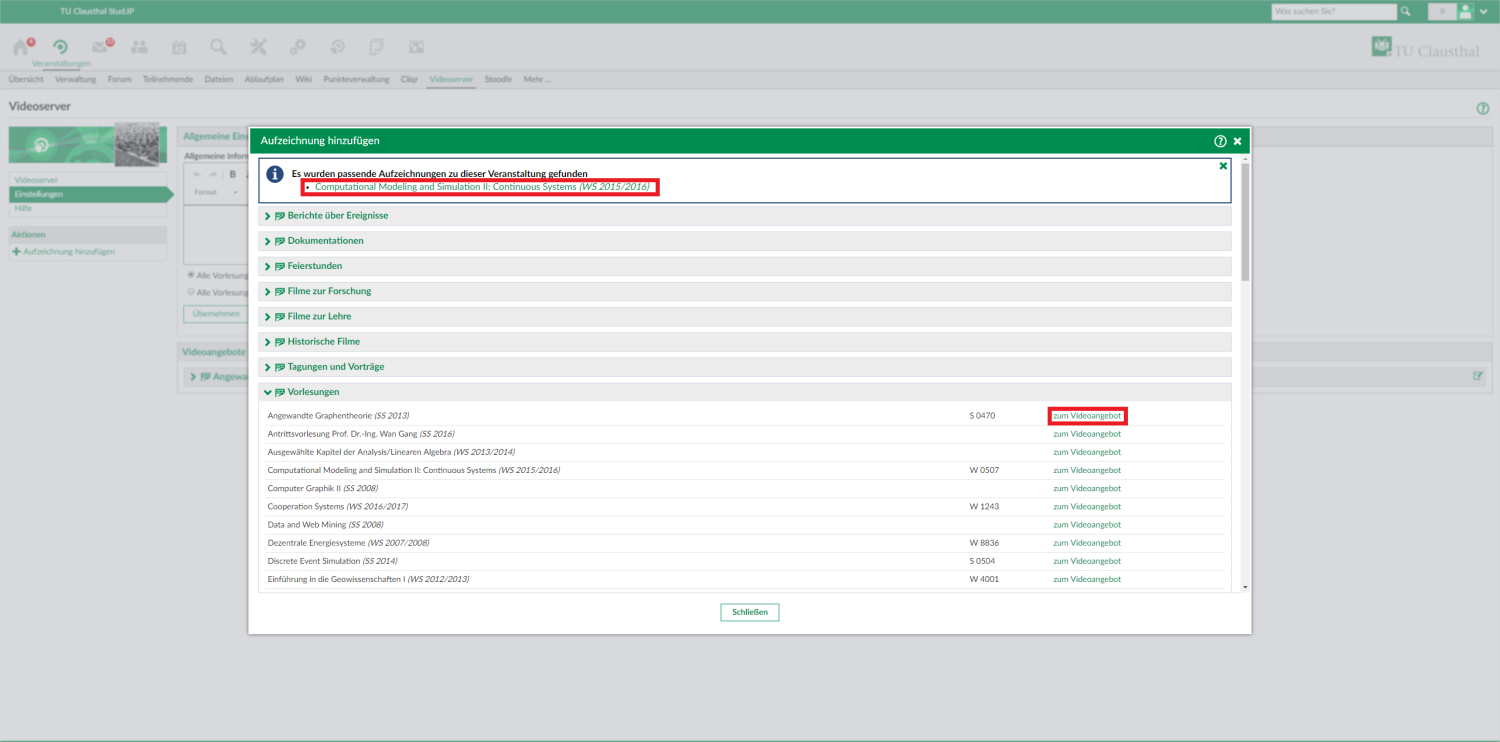Dismiss the info message with the green X
Screen dimensions: 1500x742
click(x=1223, y=166)
